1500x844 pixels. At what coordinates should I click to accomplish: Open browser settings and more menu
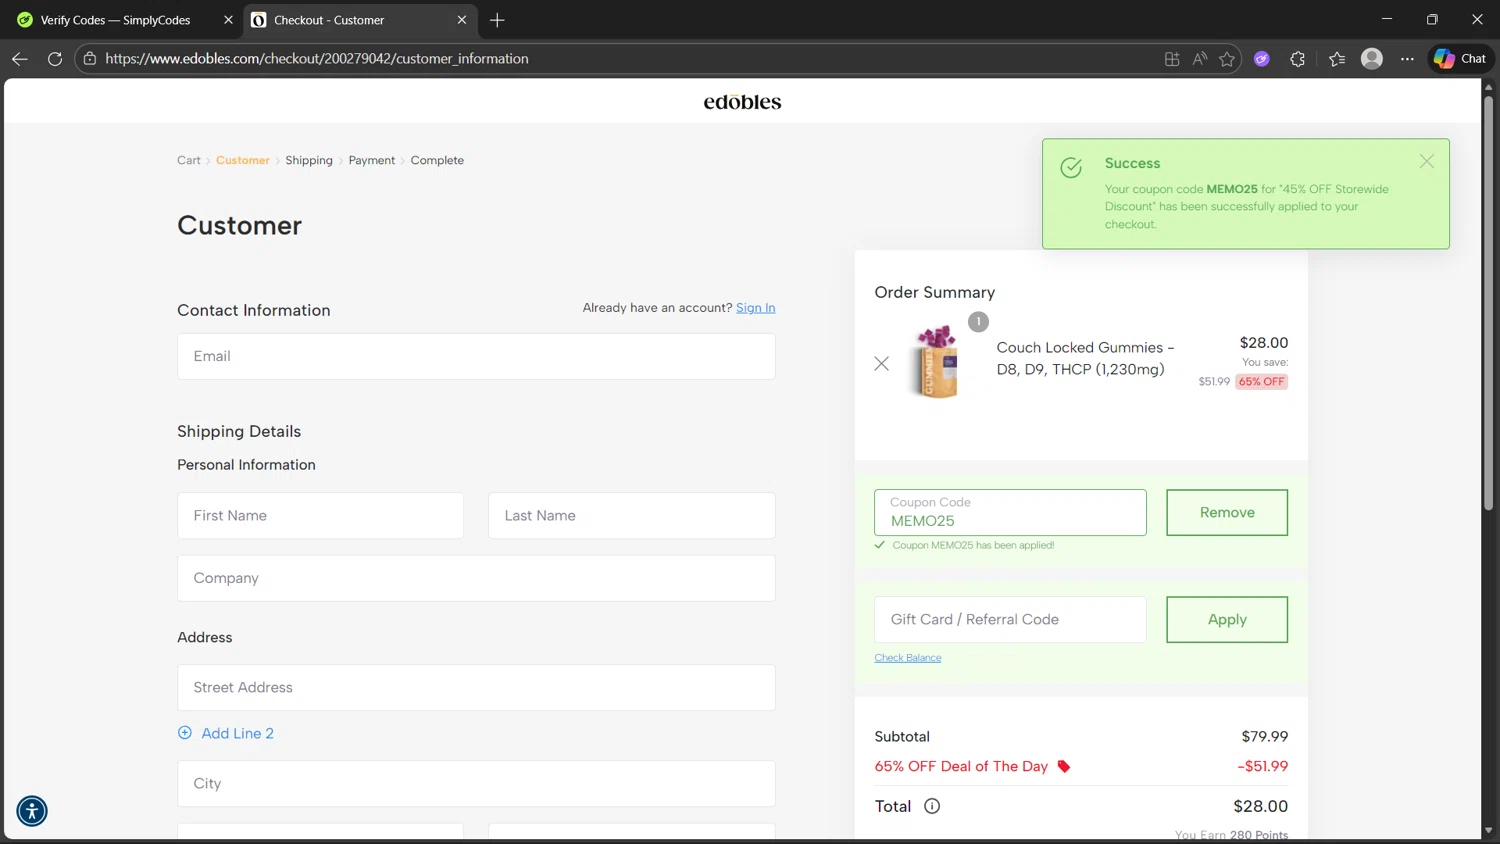pos(1407,59)
